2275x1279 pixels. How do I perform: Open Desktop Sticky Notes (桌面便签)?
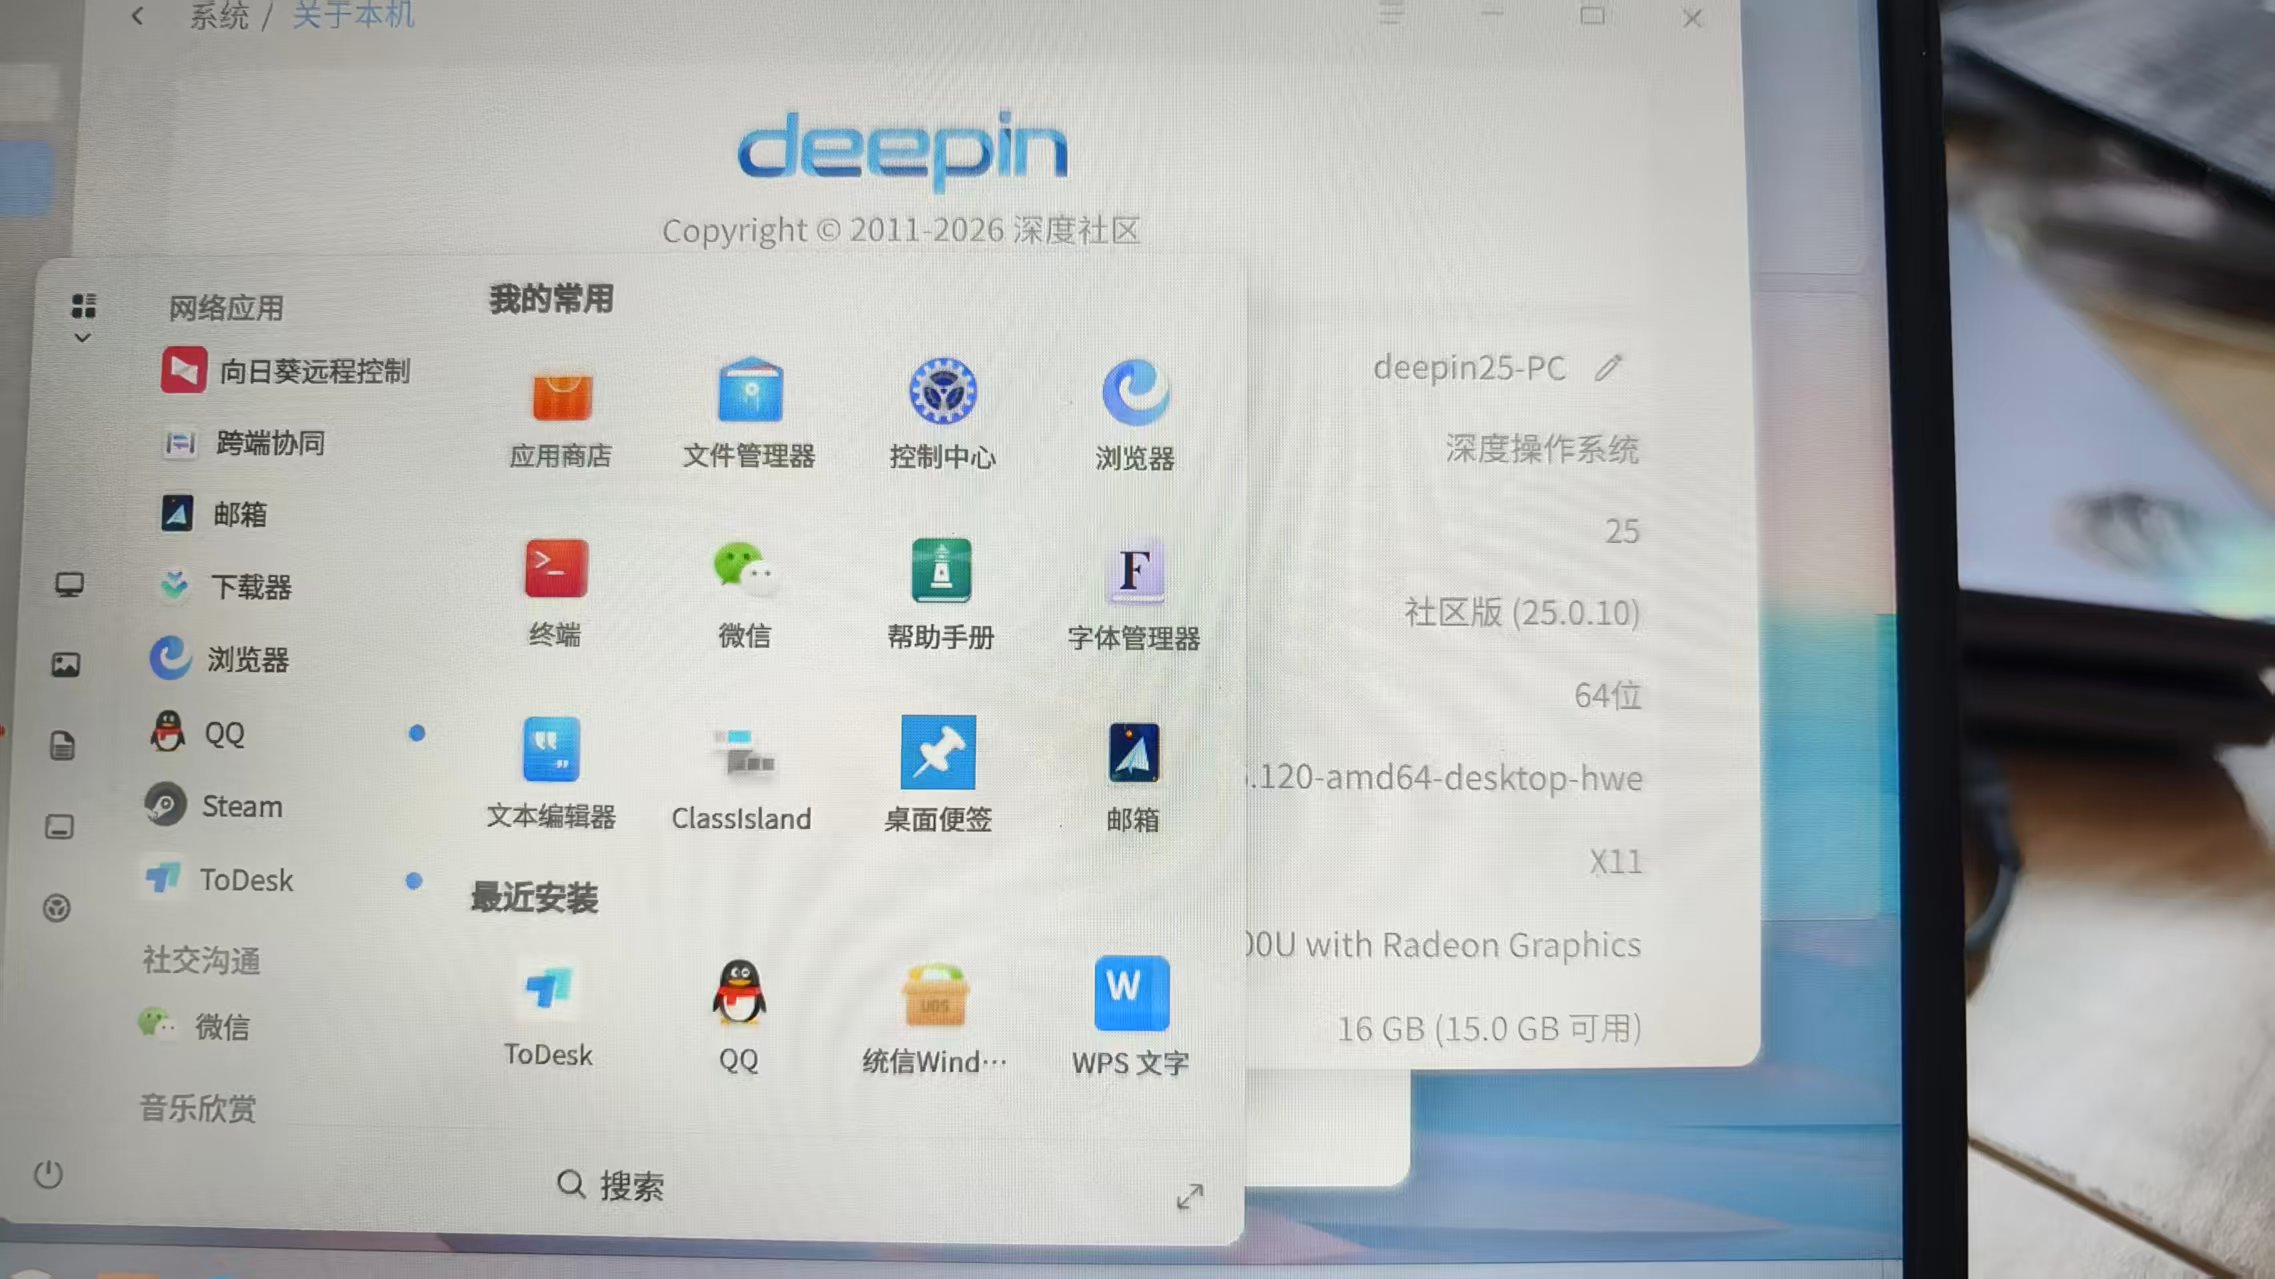938,752
